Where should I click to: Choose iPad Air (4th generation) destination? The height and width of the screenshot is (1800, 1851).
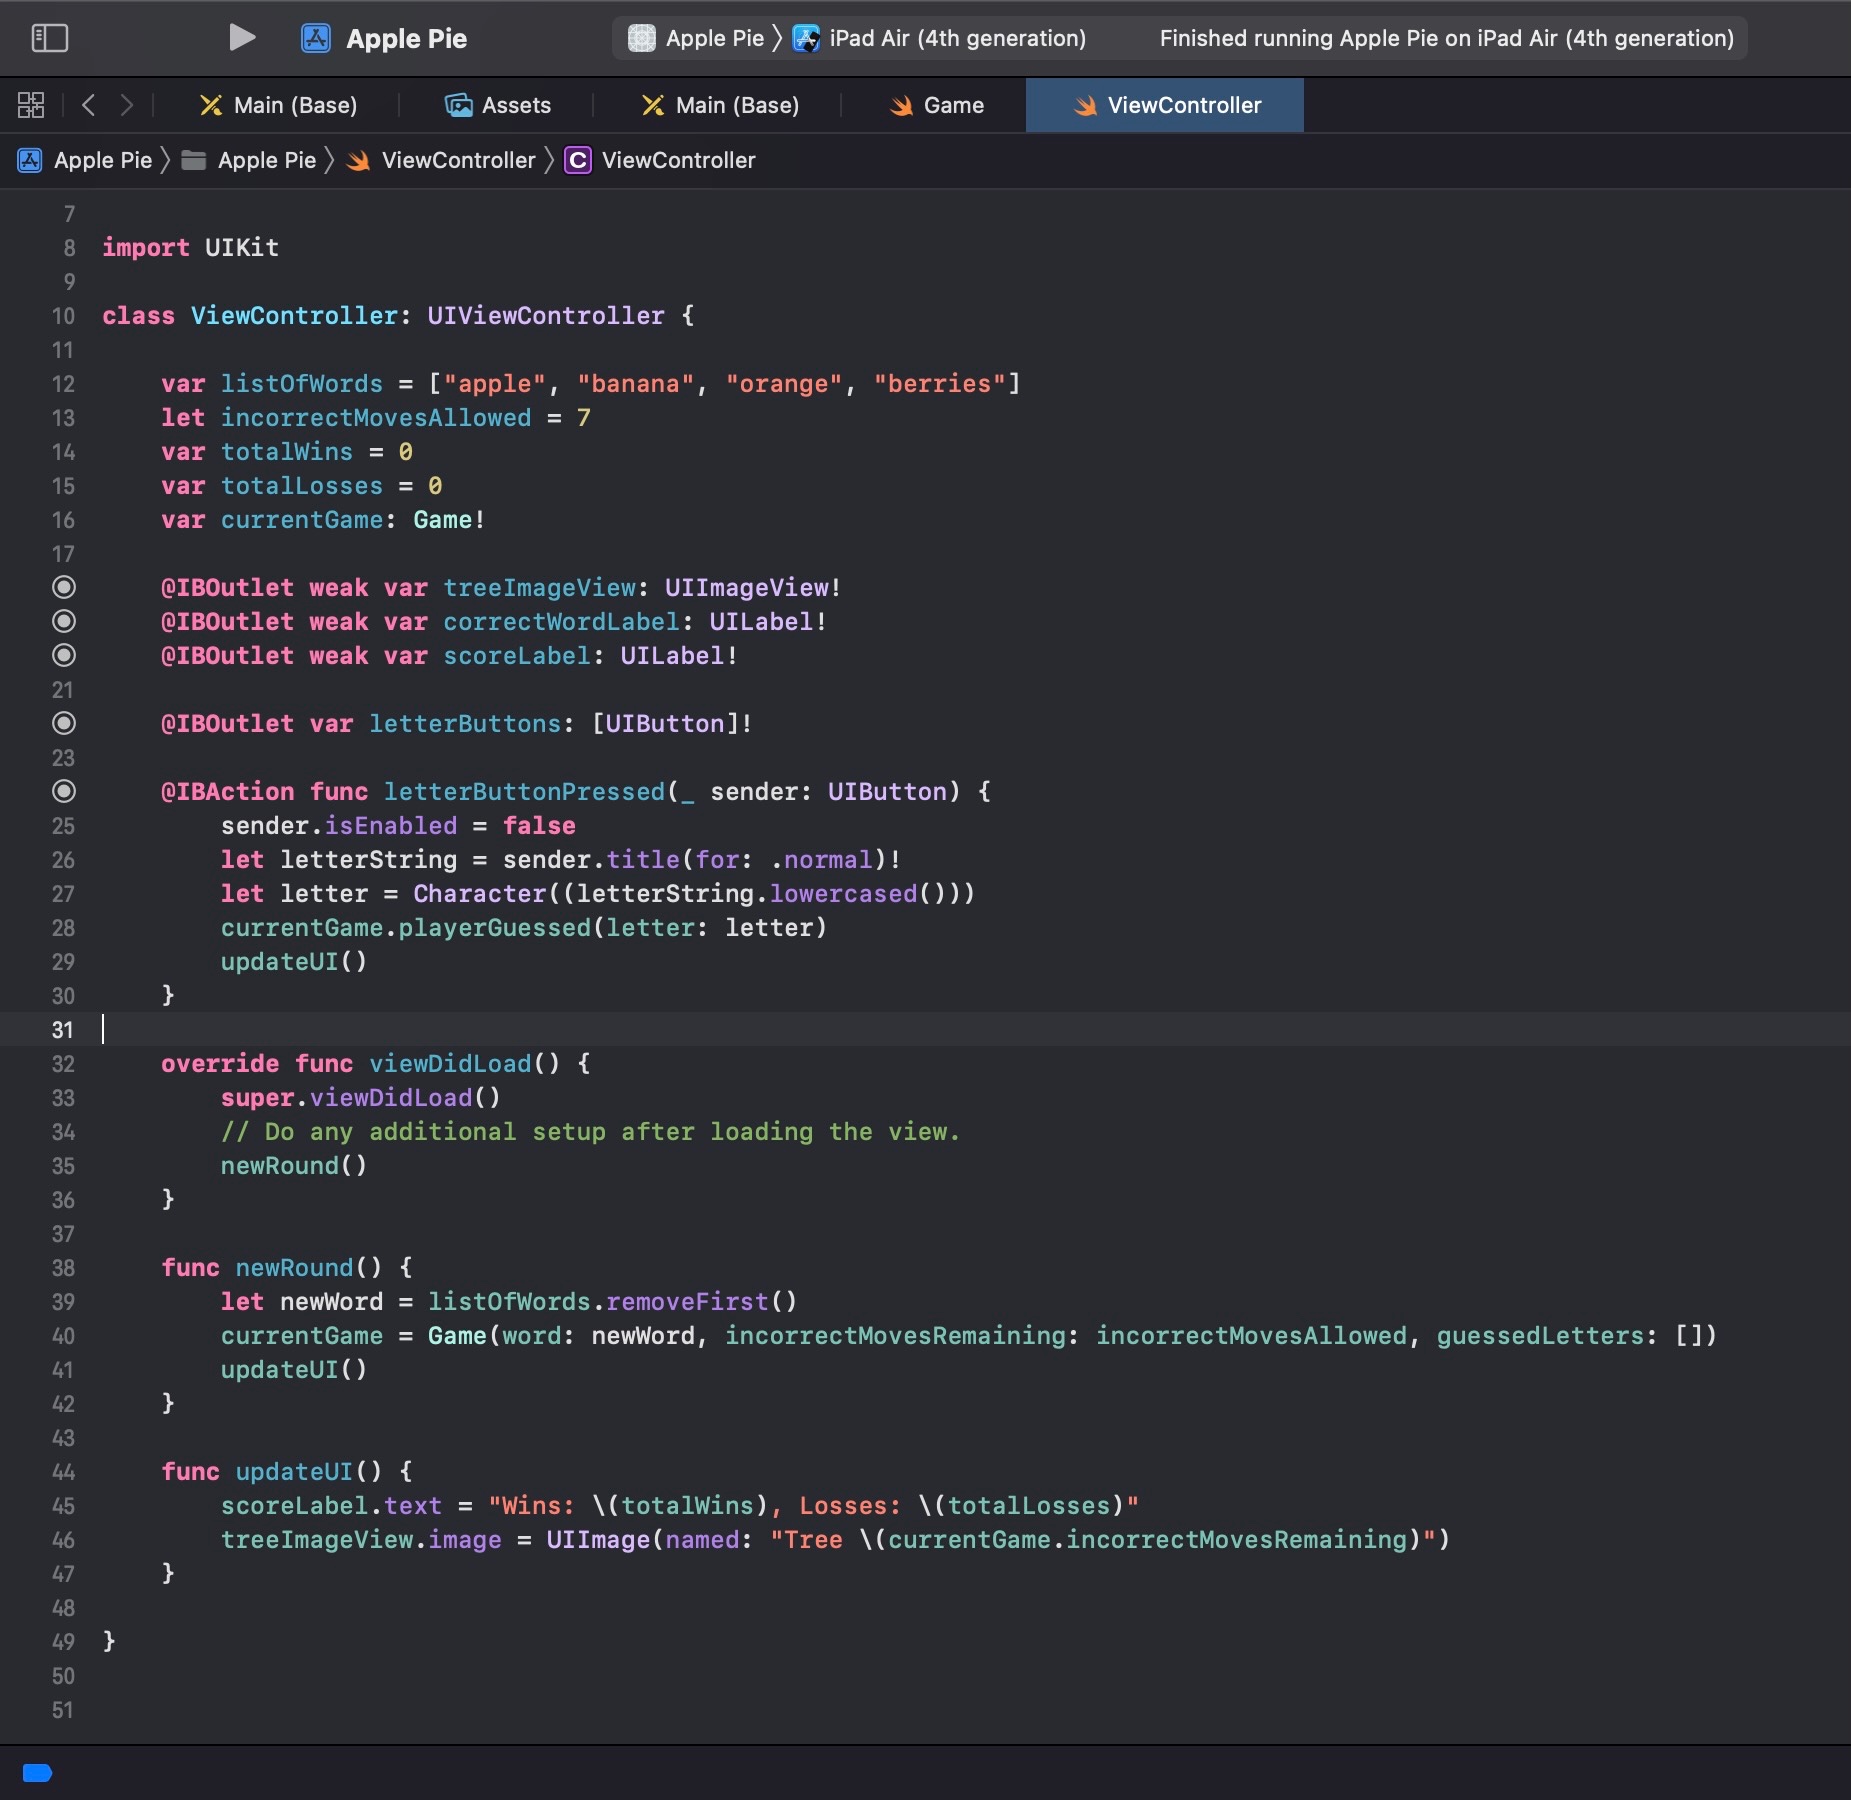click(x=939, y=38)
